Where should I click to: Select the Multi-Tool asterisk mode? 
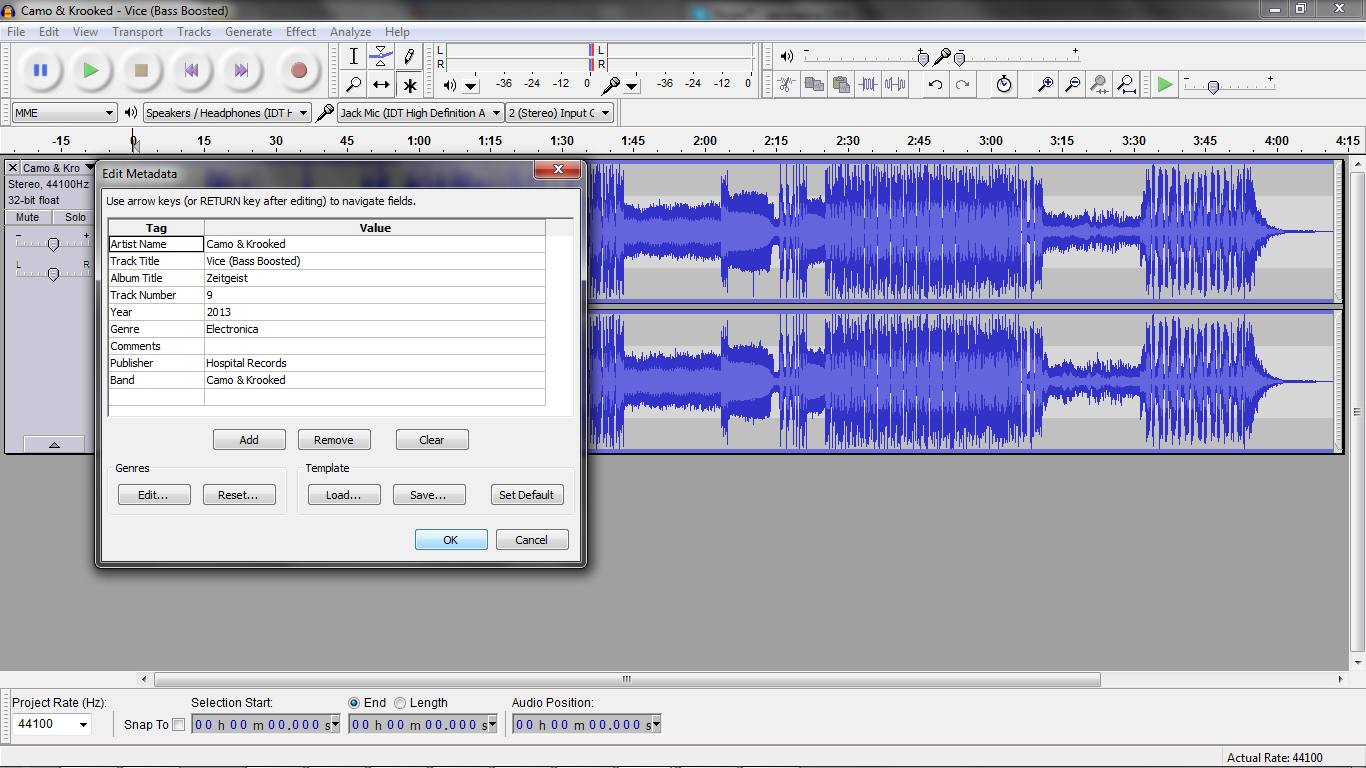pyautogui.click(x=409, y=85)
